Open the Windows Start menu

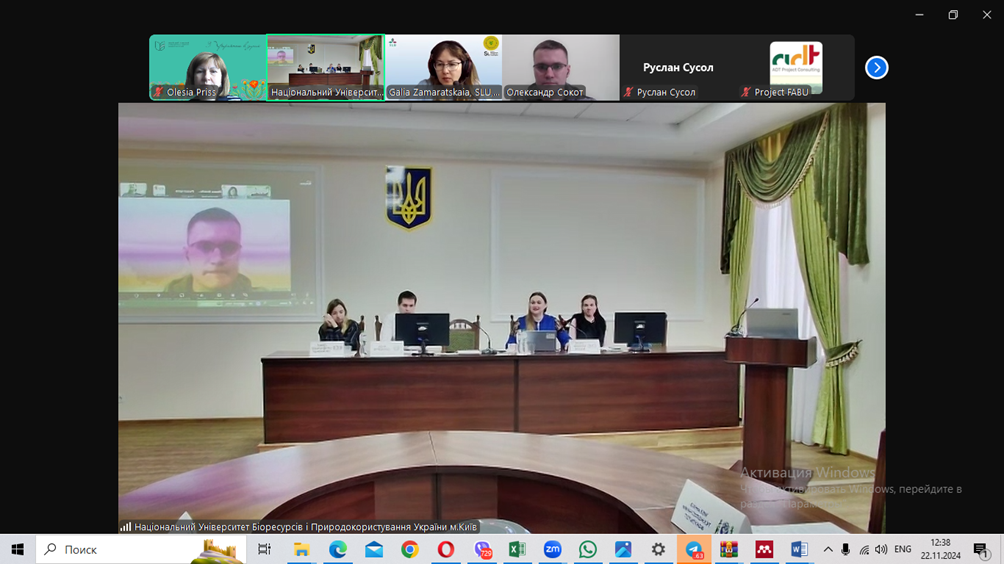17,549
